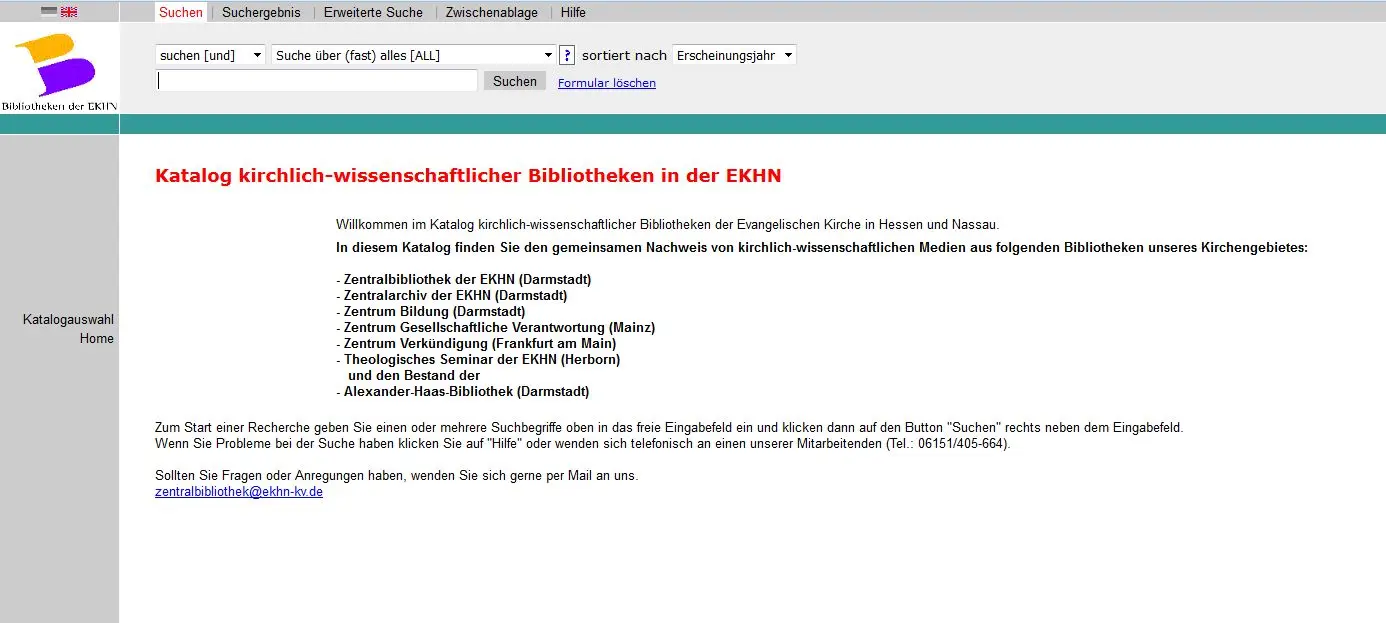Click the zentralbibliothek@ekhn-kv.de email link
Image resolution: width=1386 pixels, height=623 pixels.
(239, 492)
